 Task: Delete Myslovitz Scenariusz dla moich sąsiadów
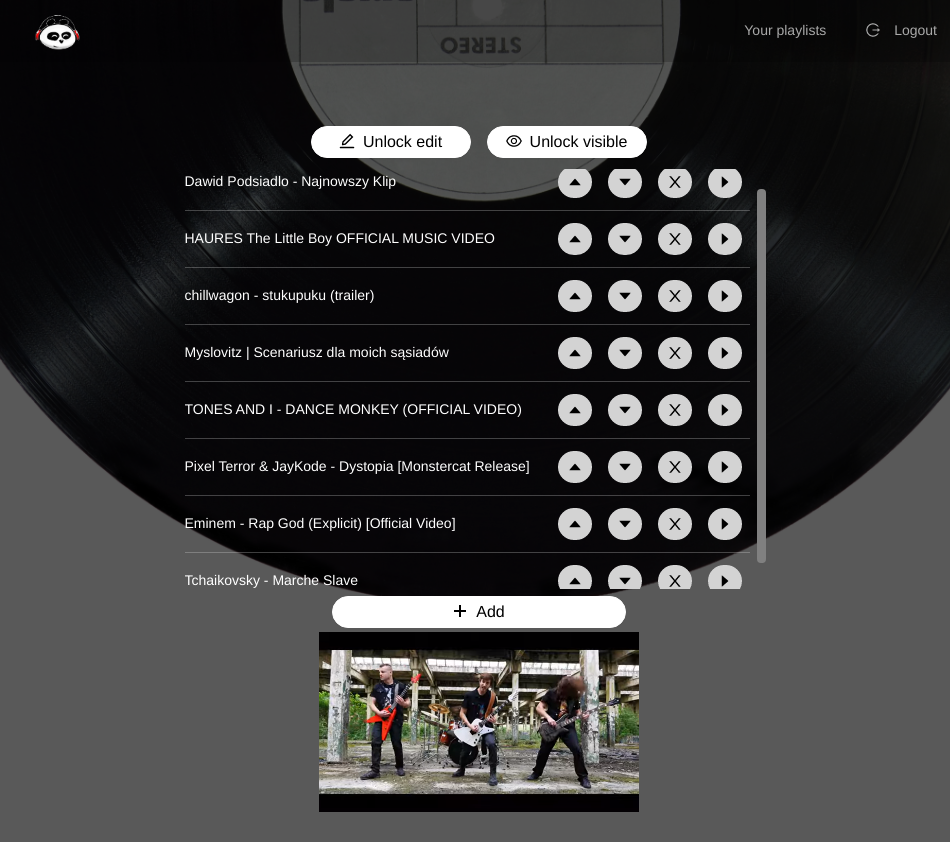point(675,353)
